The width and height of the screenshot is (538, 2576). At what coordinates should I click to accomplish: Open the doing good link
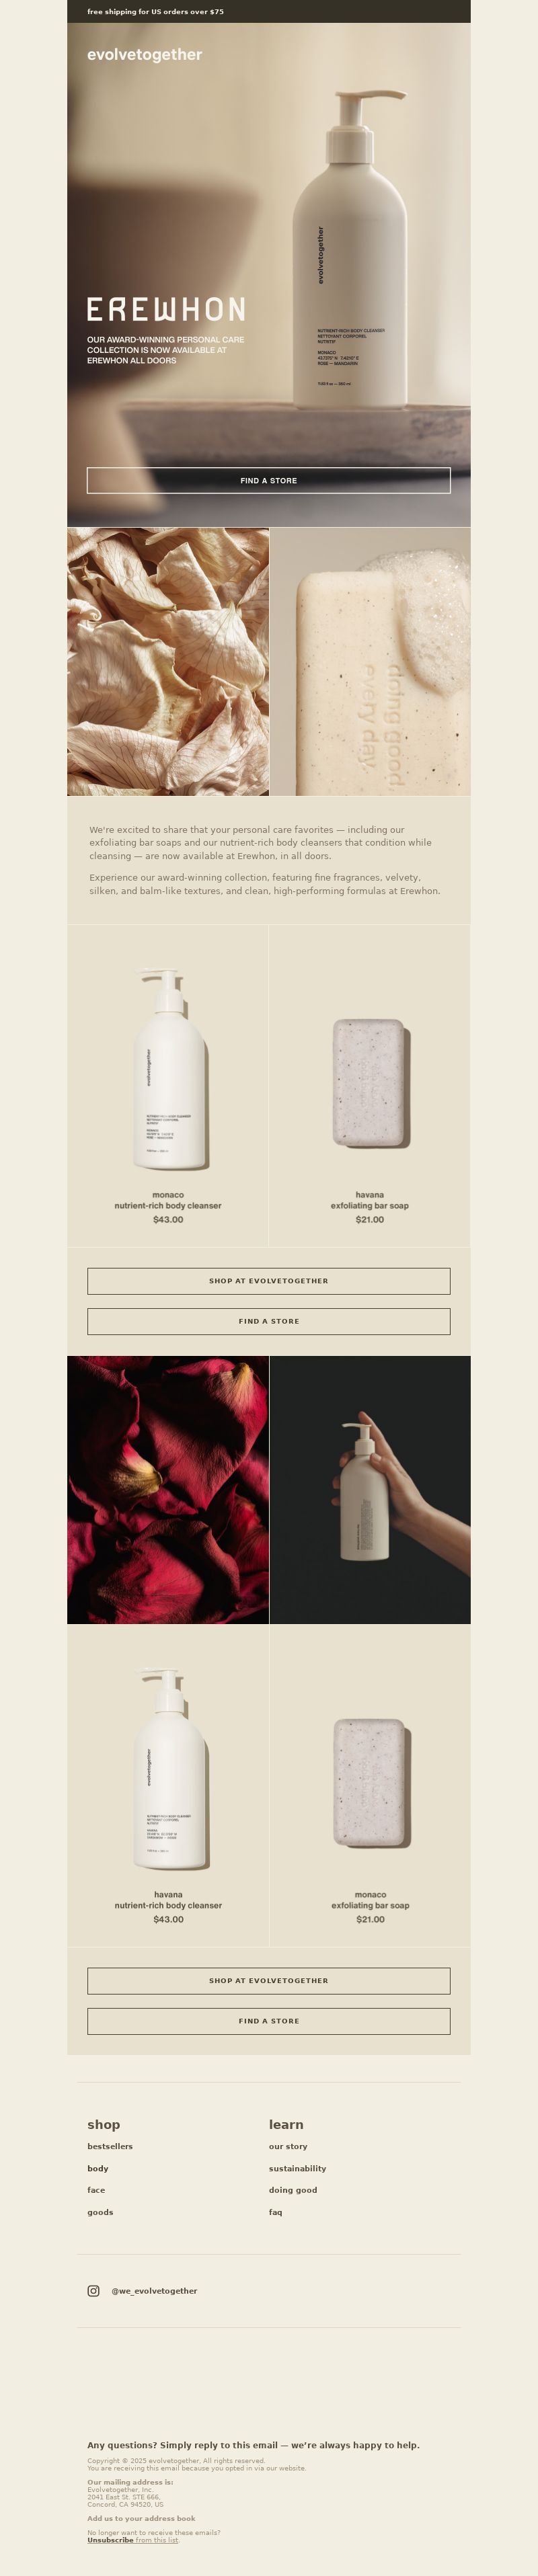point(293,2190)
